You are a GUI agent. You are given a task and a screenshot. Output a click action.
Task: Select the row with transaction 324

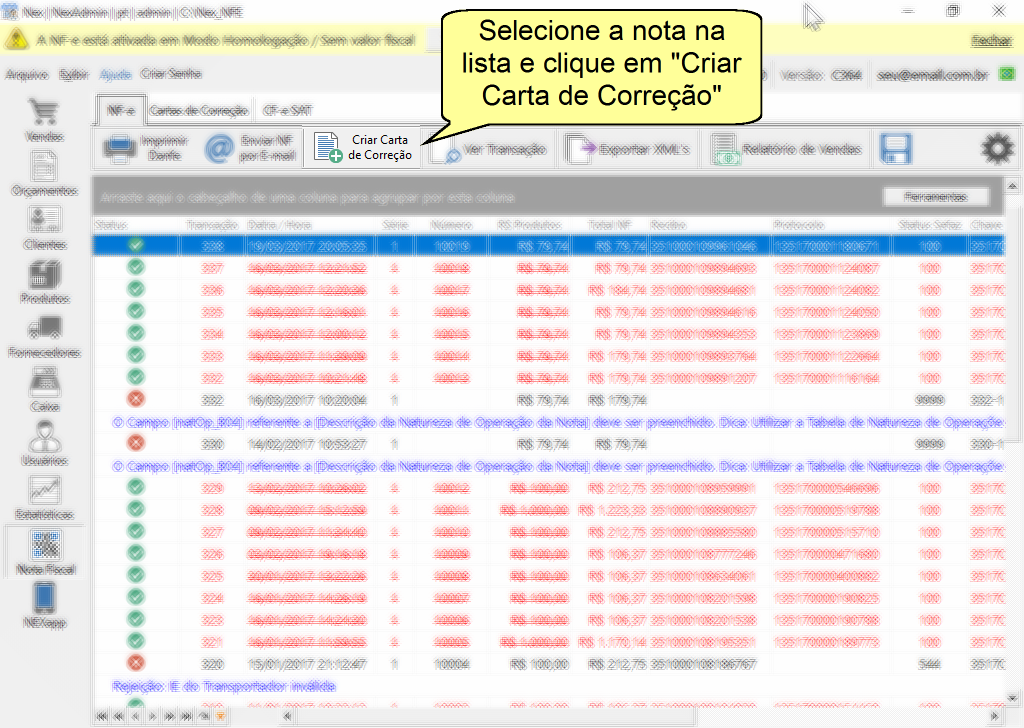(549, 598)
